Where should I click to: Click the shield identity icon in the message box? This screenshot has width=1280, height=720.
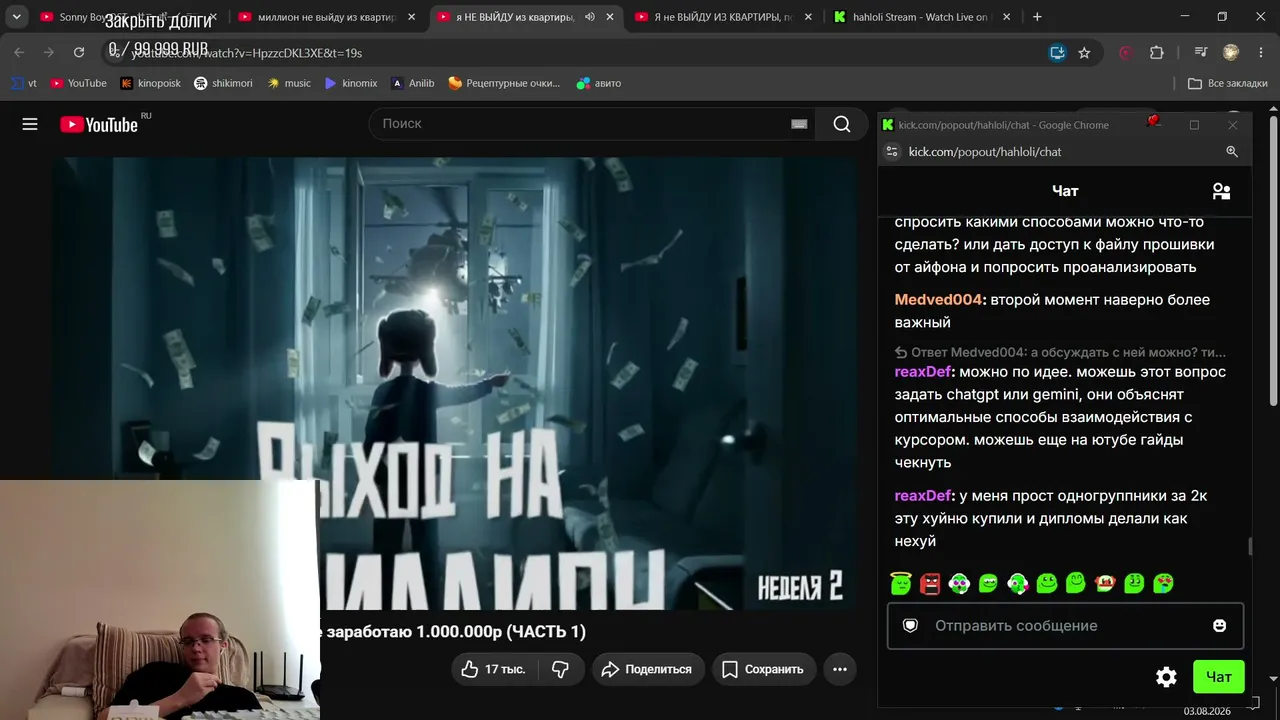pos(910,626)
